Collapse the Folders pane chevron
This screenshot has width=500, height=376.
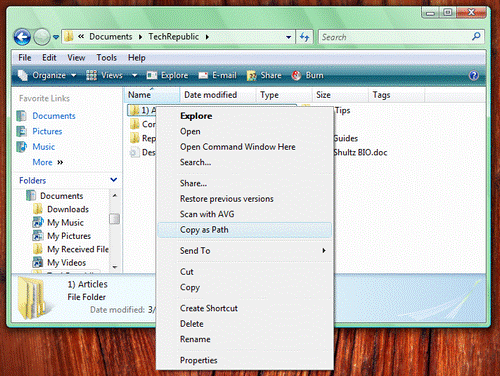click(x=114, y=180)
